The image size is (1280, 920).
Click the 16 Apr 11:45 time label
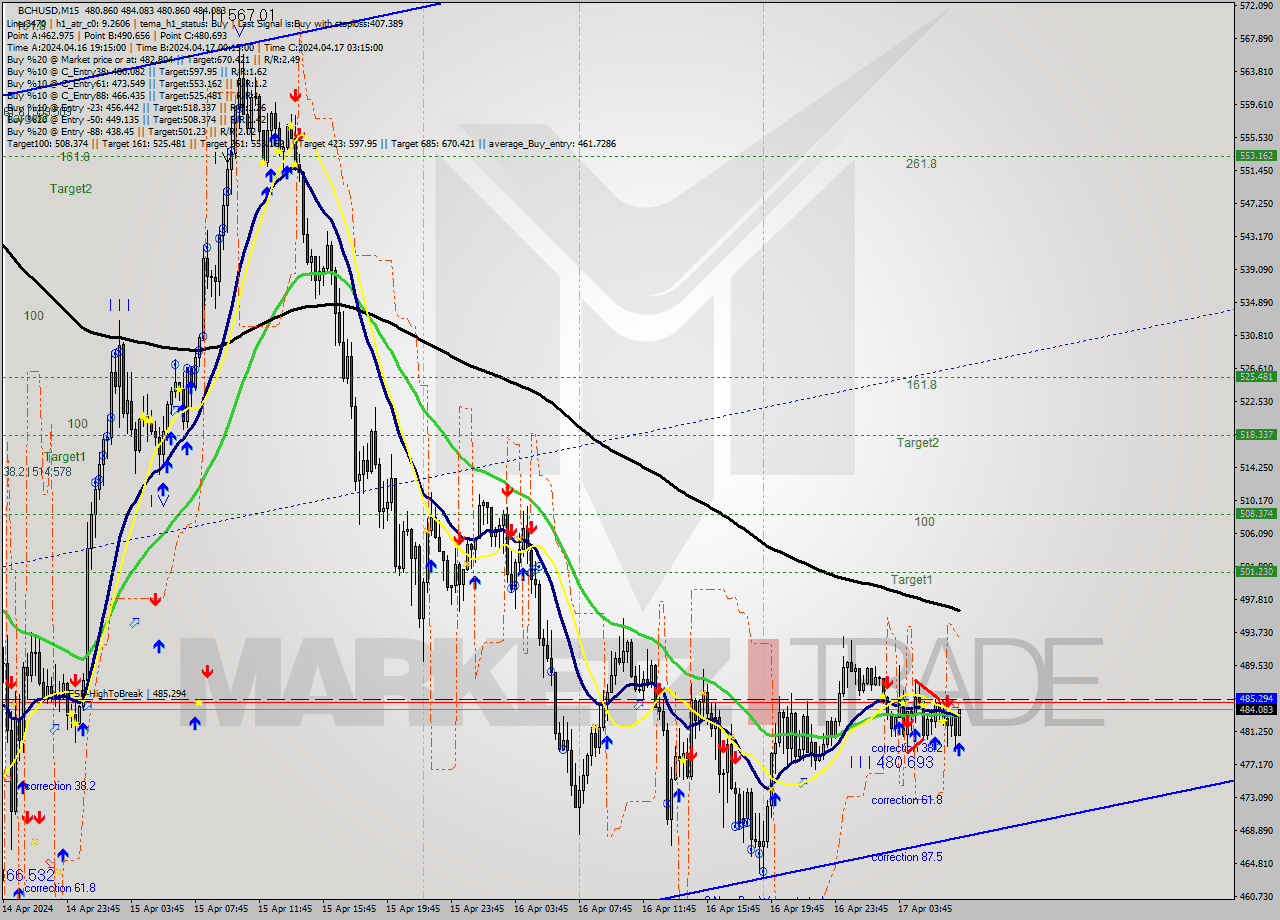670,909
